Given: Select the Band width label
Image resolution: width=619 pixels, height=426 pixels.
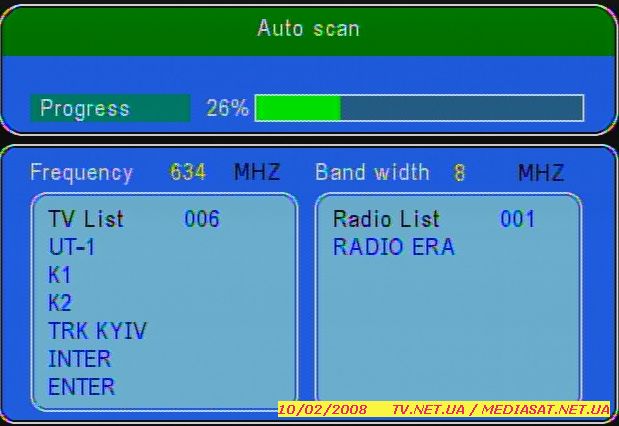Looking at the screenshot, I should coord(372,172).
